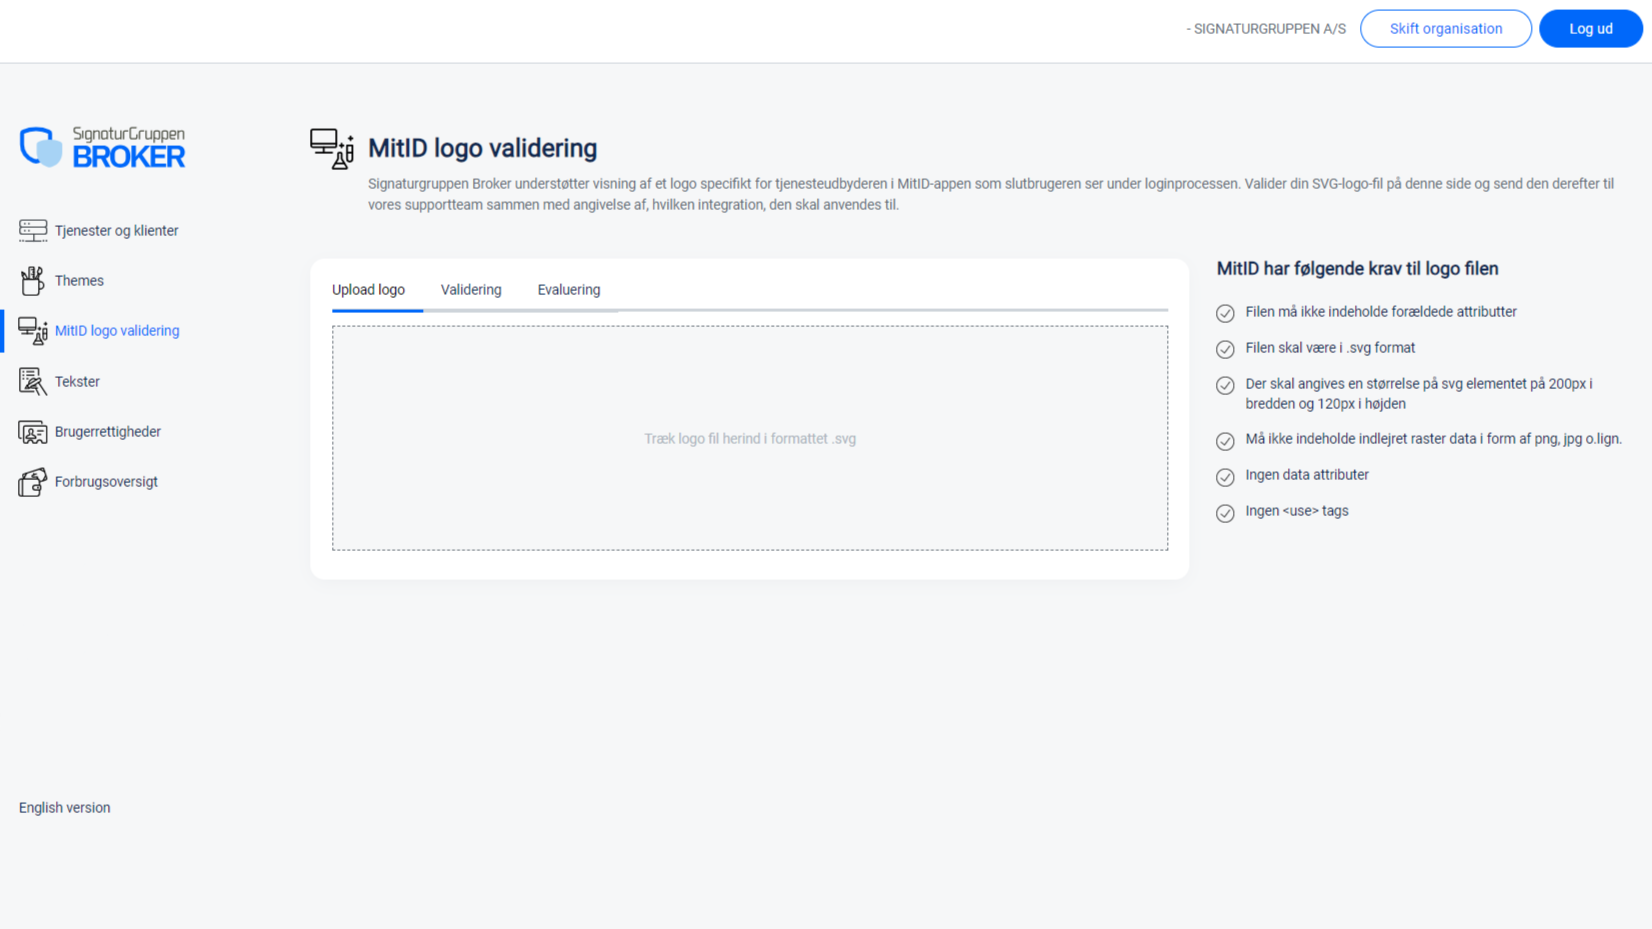Click text 'Ingen data attributer'
The image size is (1652, 929).
(x=1307, y=475)
